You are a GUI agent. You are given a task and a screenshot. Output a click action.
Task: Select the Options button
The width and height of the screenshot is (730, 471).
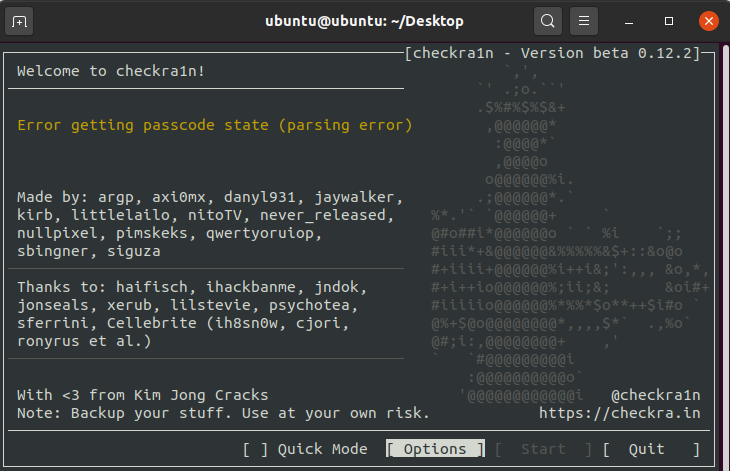[x=435, y=449]
